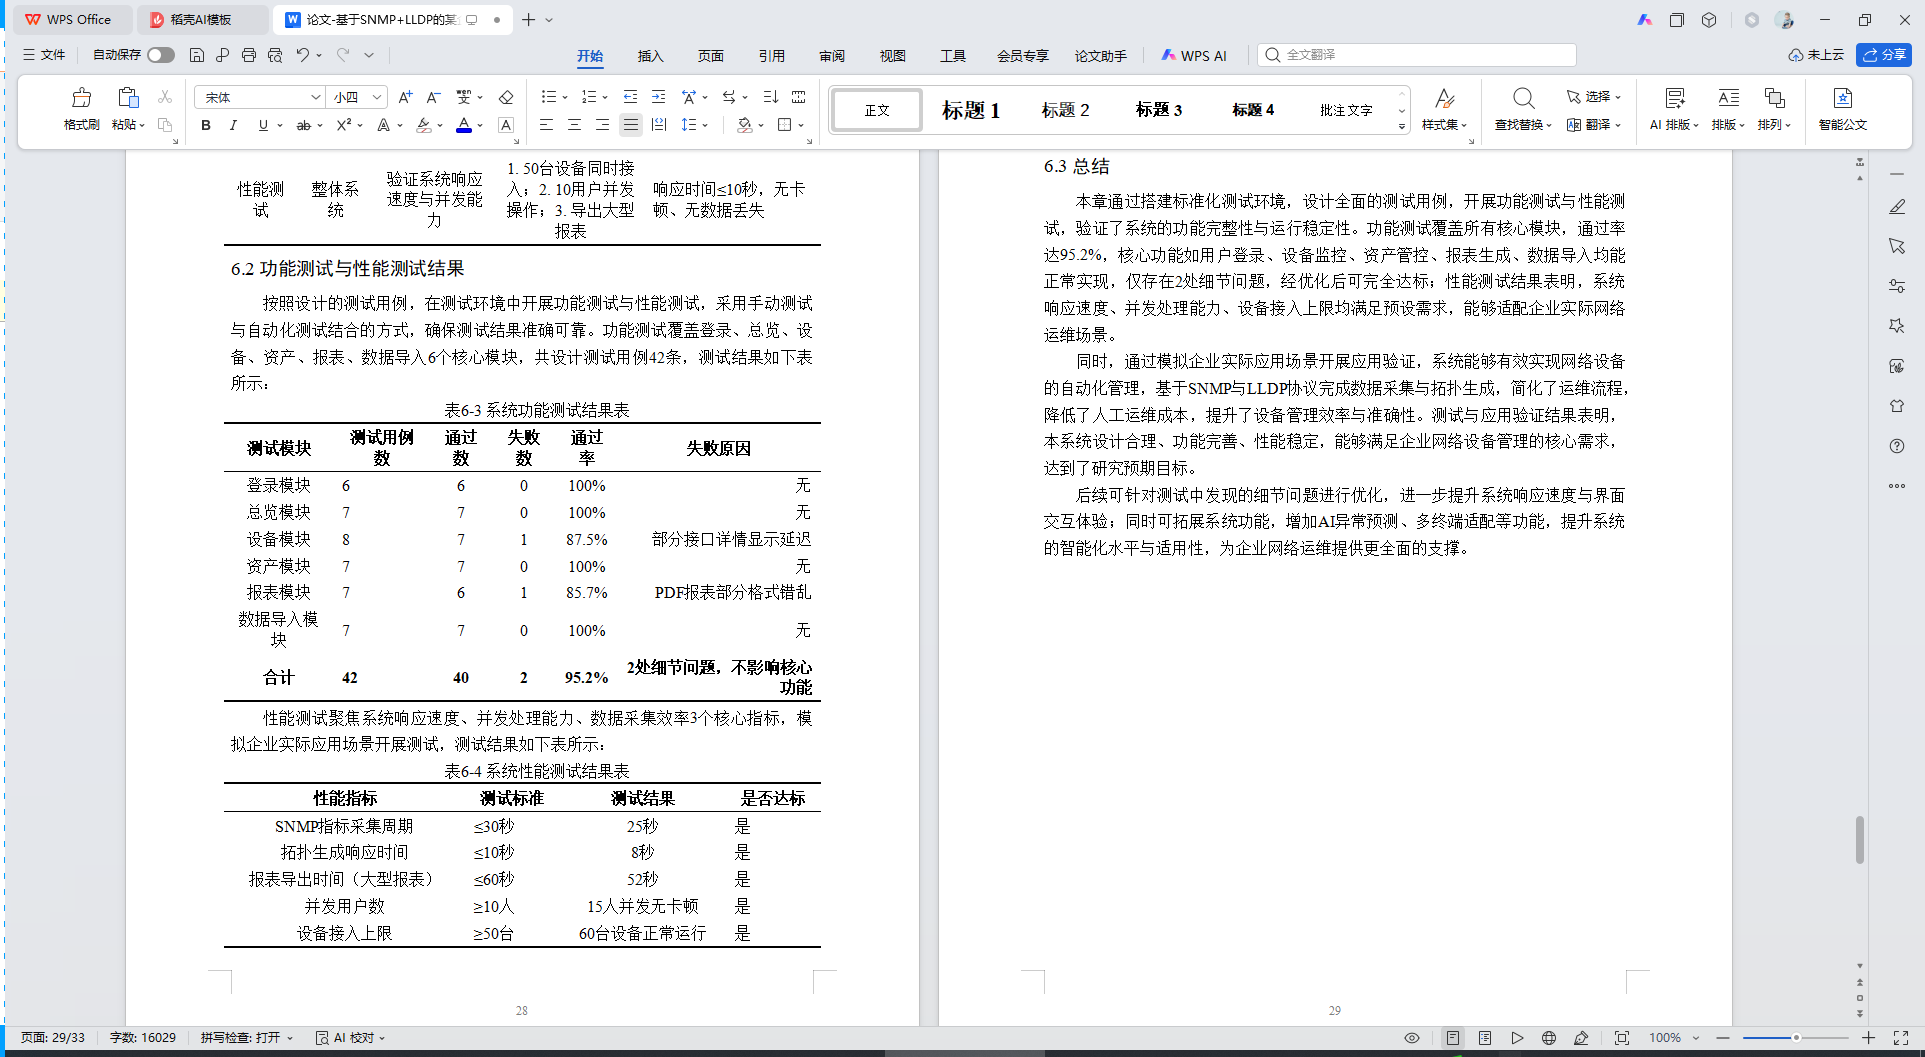Center align text in the ribbon
Viewport: 1925px width, 1057px height.
click(x=574, y=125)
